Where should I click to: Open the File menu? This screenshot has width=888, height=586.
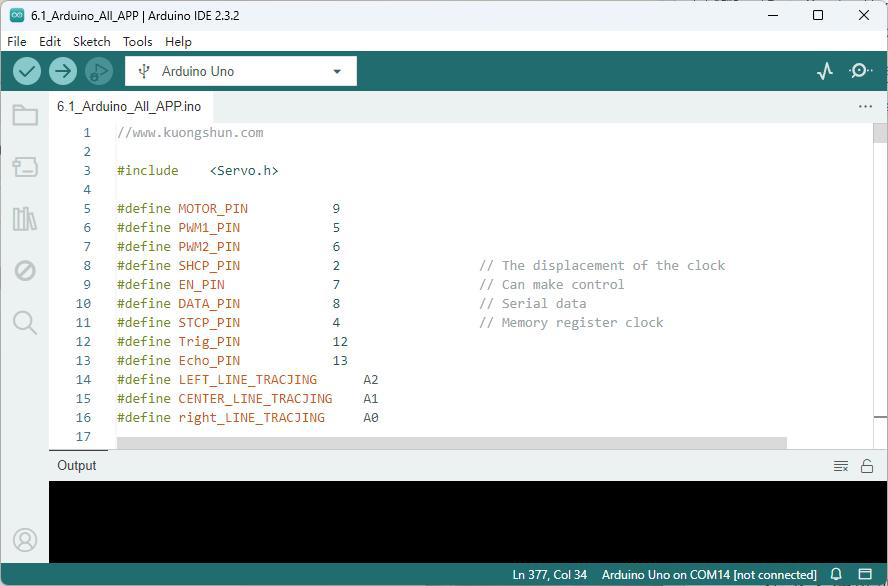tap(16, 41)
